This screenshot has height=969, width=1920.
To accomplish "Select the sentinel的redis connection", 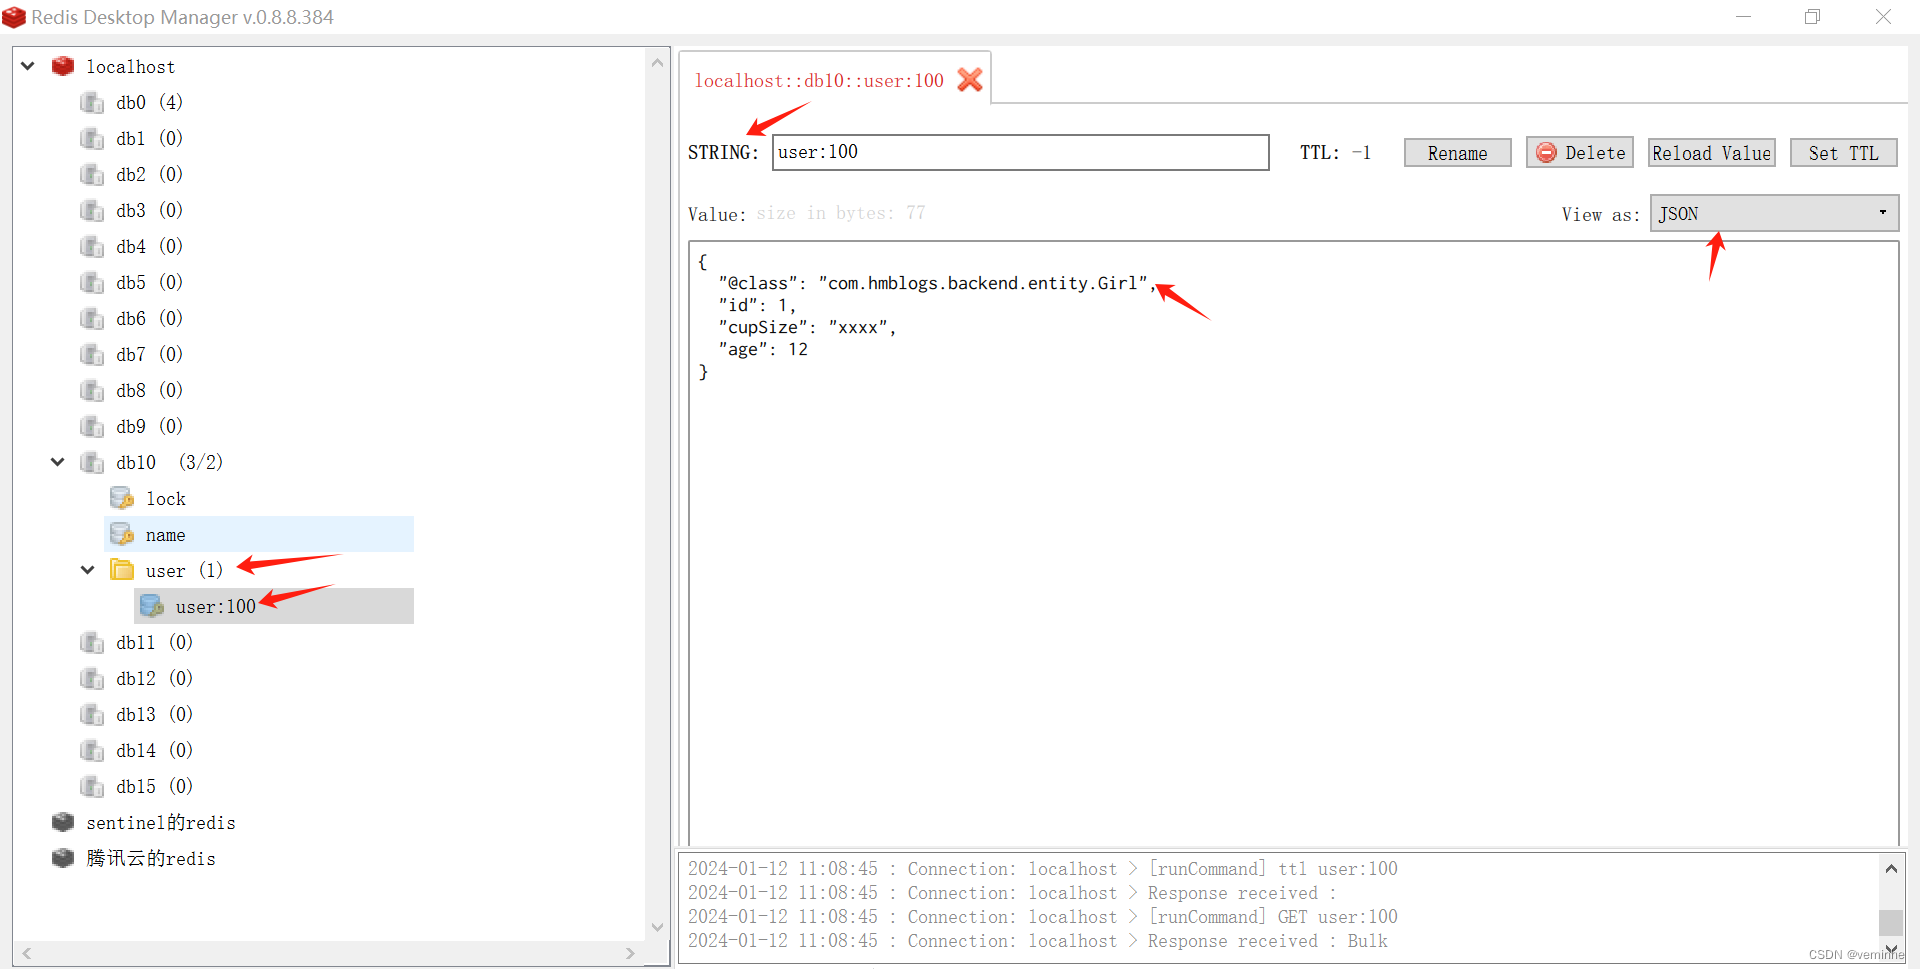I will pyautogui.click(x=161, y=822).
